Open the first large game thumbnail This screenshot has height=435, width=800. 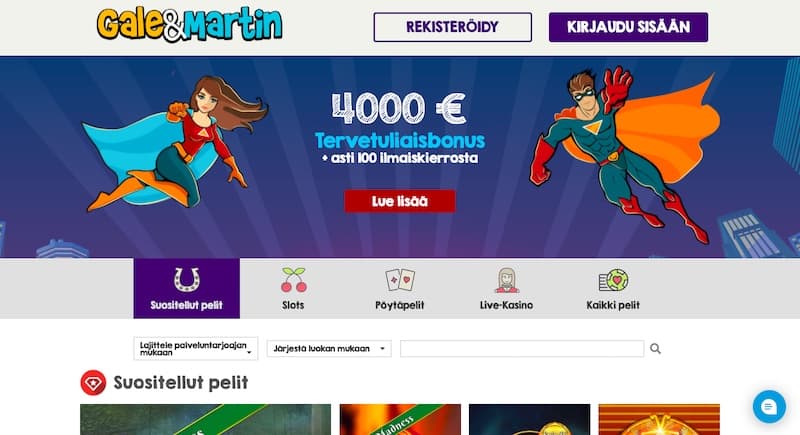[x=206, y=420]
